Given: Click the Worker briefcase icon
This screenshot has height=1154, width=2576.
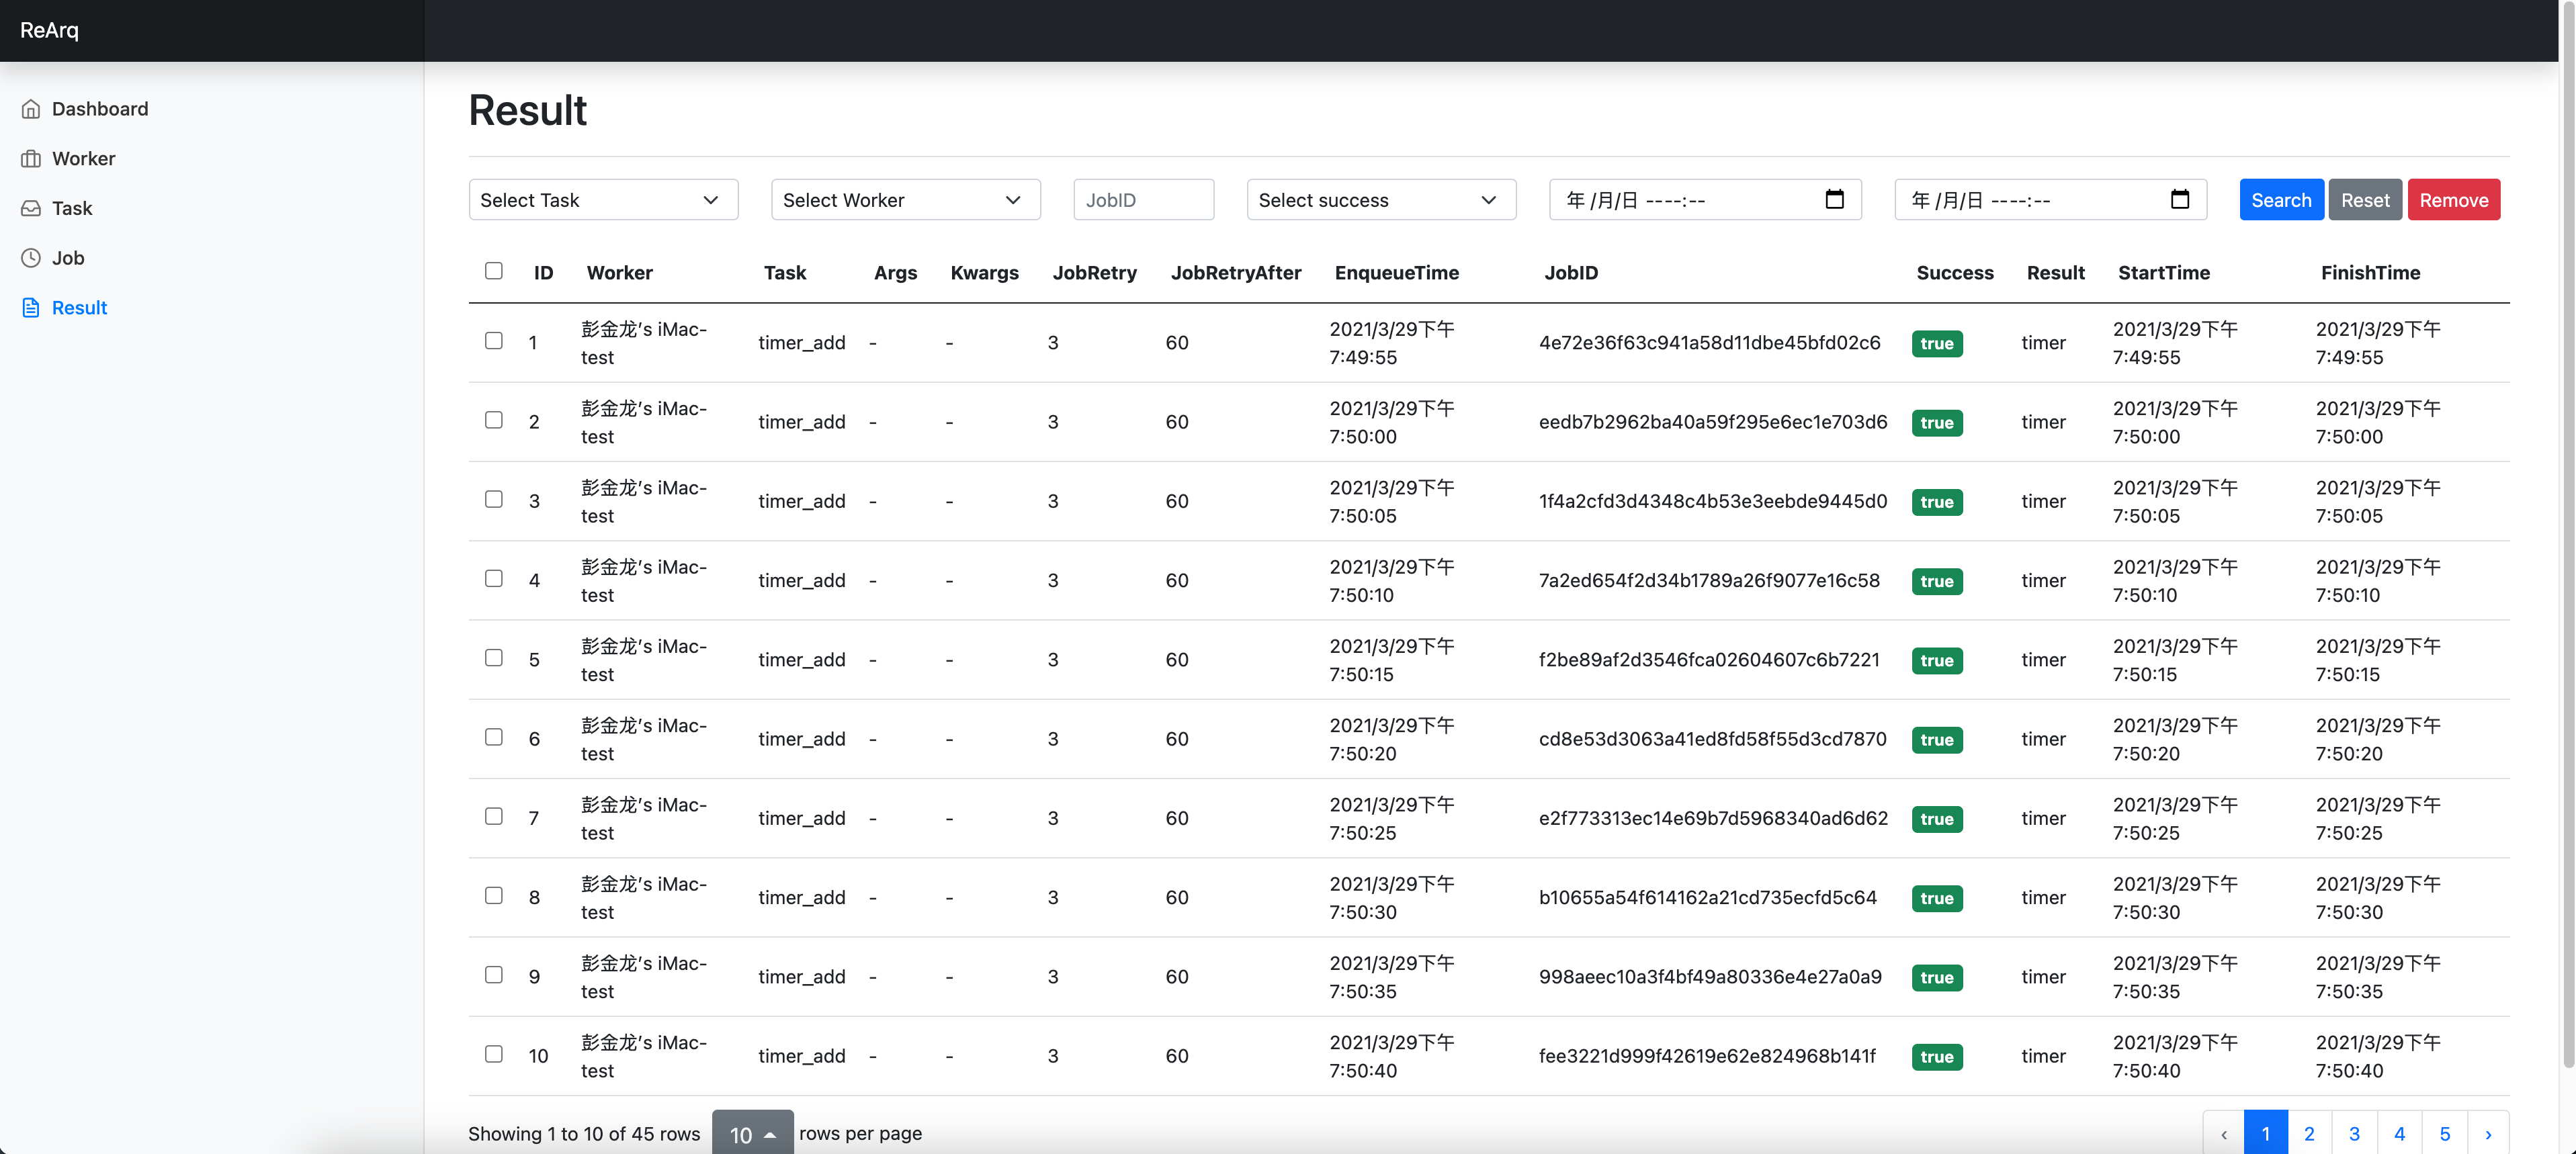Looking at the screenshot, I should (x=31, y=159).
